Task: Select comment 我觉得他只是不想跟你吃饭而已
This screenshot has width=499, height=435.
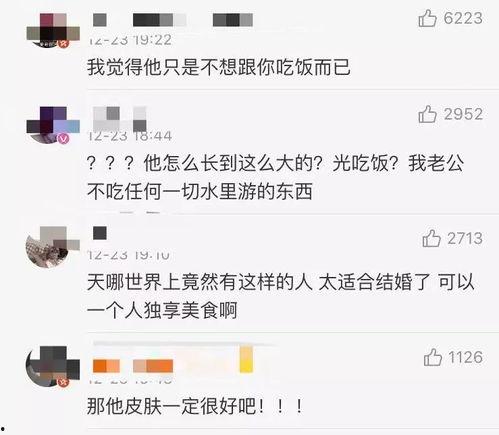Action: (x=219, y=67)
